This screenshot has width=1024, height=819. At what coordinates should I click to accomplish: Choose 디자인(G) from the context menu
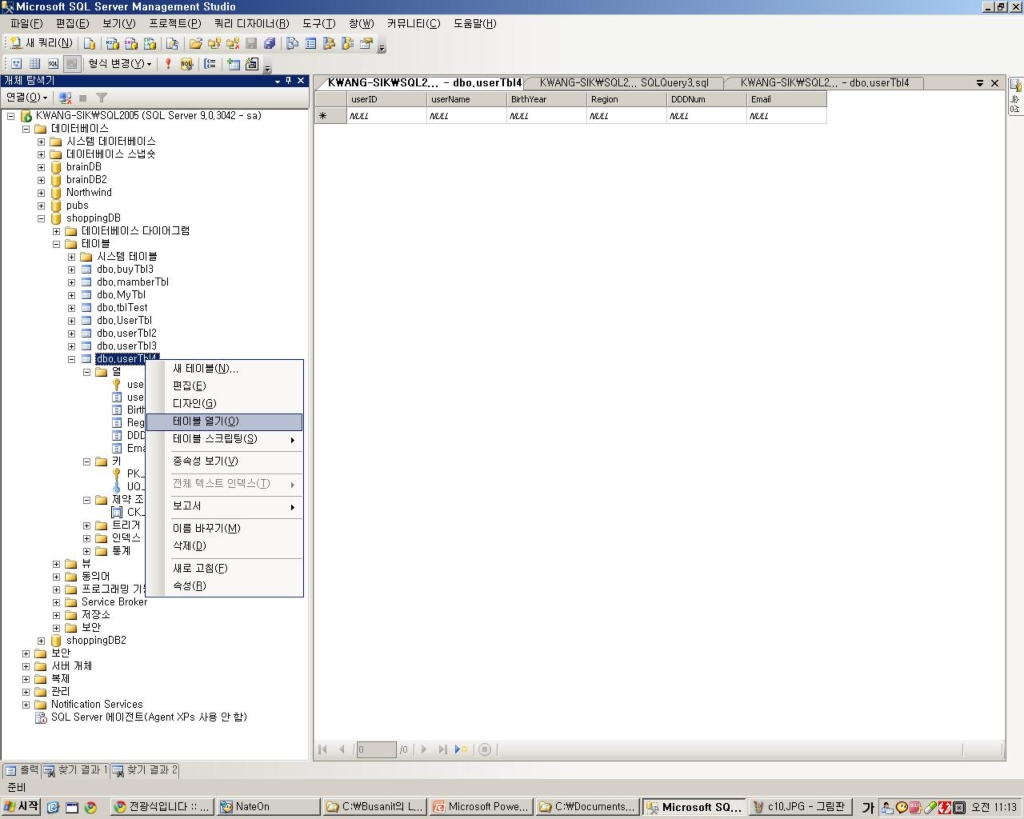coord(225,404)
